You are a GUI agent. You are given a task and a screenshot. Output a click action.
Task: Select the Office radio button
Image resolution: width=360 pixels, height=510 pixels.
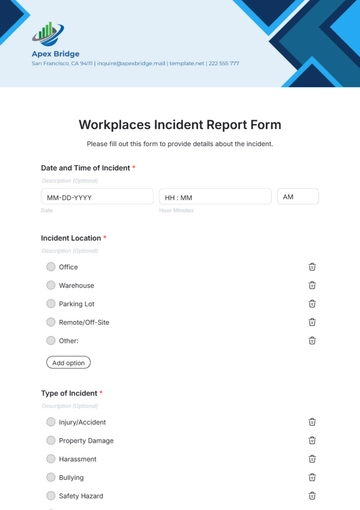tap(51, 267)
